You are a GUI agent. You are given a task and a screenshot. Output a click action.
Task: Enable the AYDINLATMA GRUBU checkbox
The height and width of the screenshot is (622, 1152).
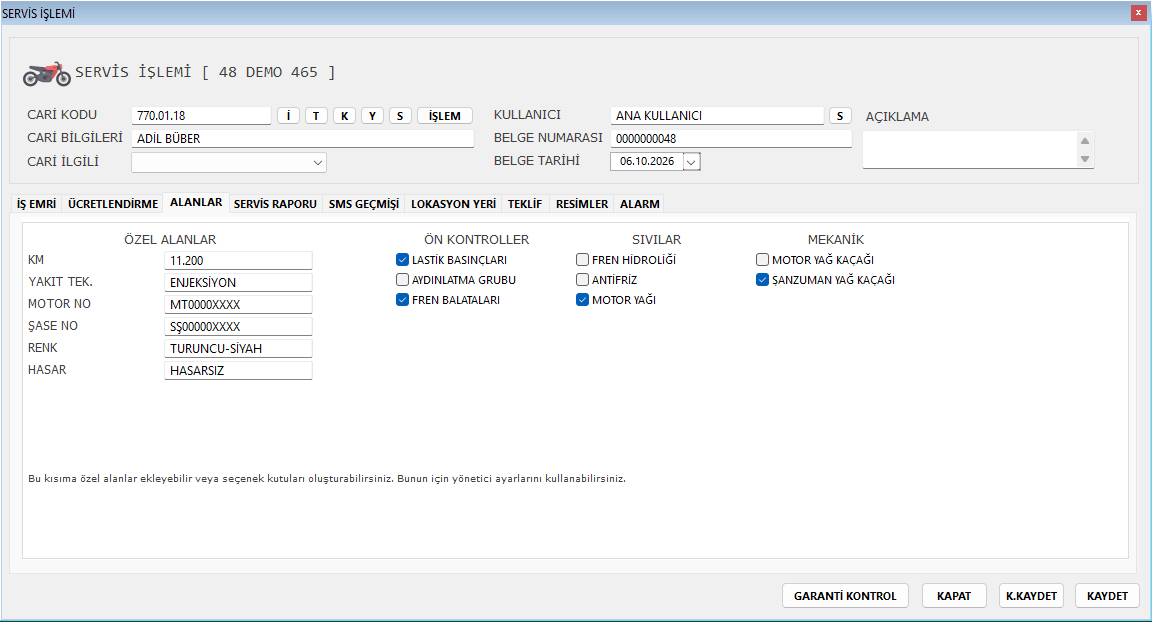(x=402, y=279)
